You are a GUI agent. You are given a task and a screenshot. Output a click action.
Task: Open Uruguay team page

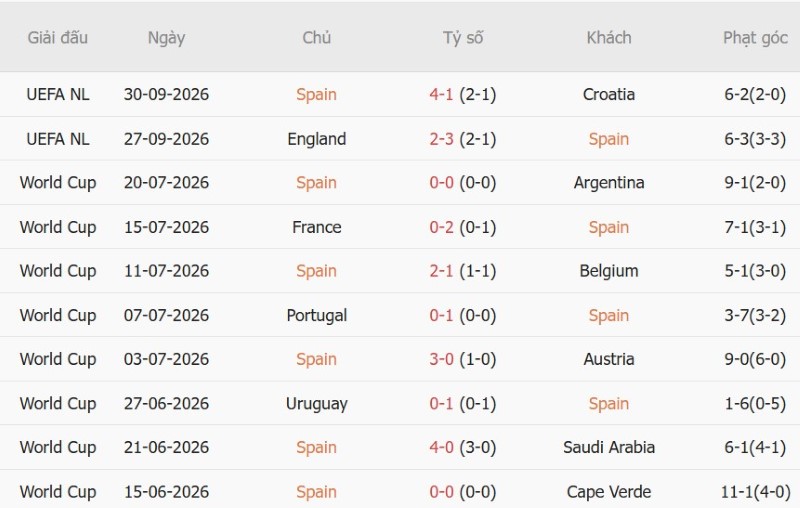[316, 403]
